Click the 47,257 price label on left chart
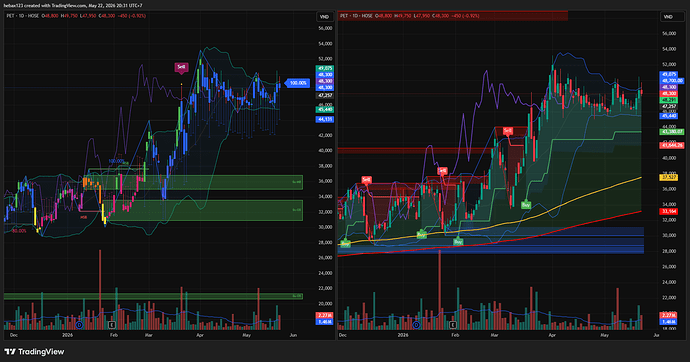The height and width of the screenshot is (362, 690). coord(325,95)
